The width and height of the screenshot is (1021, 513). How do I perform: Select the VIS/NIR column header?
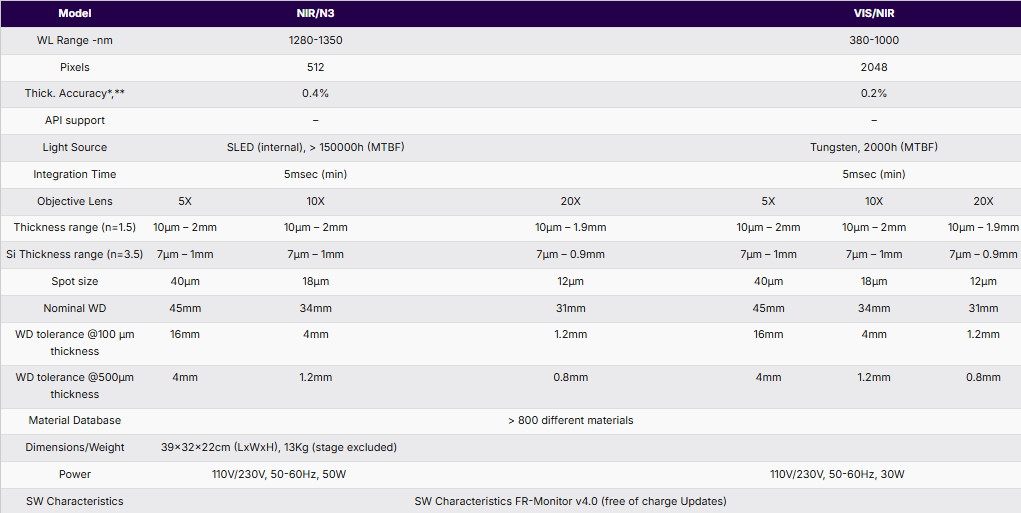[874, 13]
